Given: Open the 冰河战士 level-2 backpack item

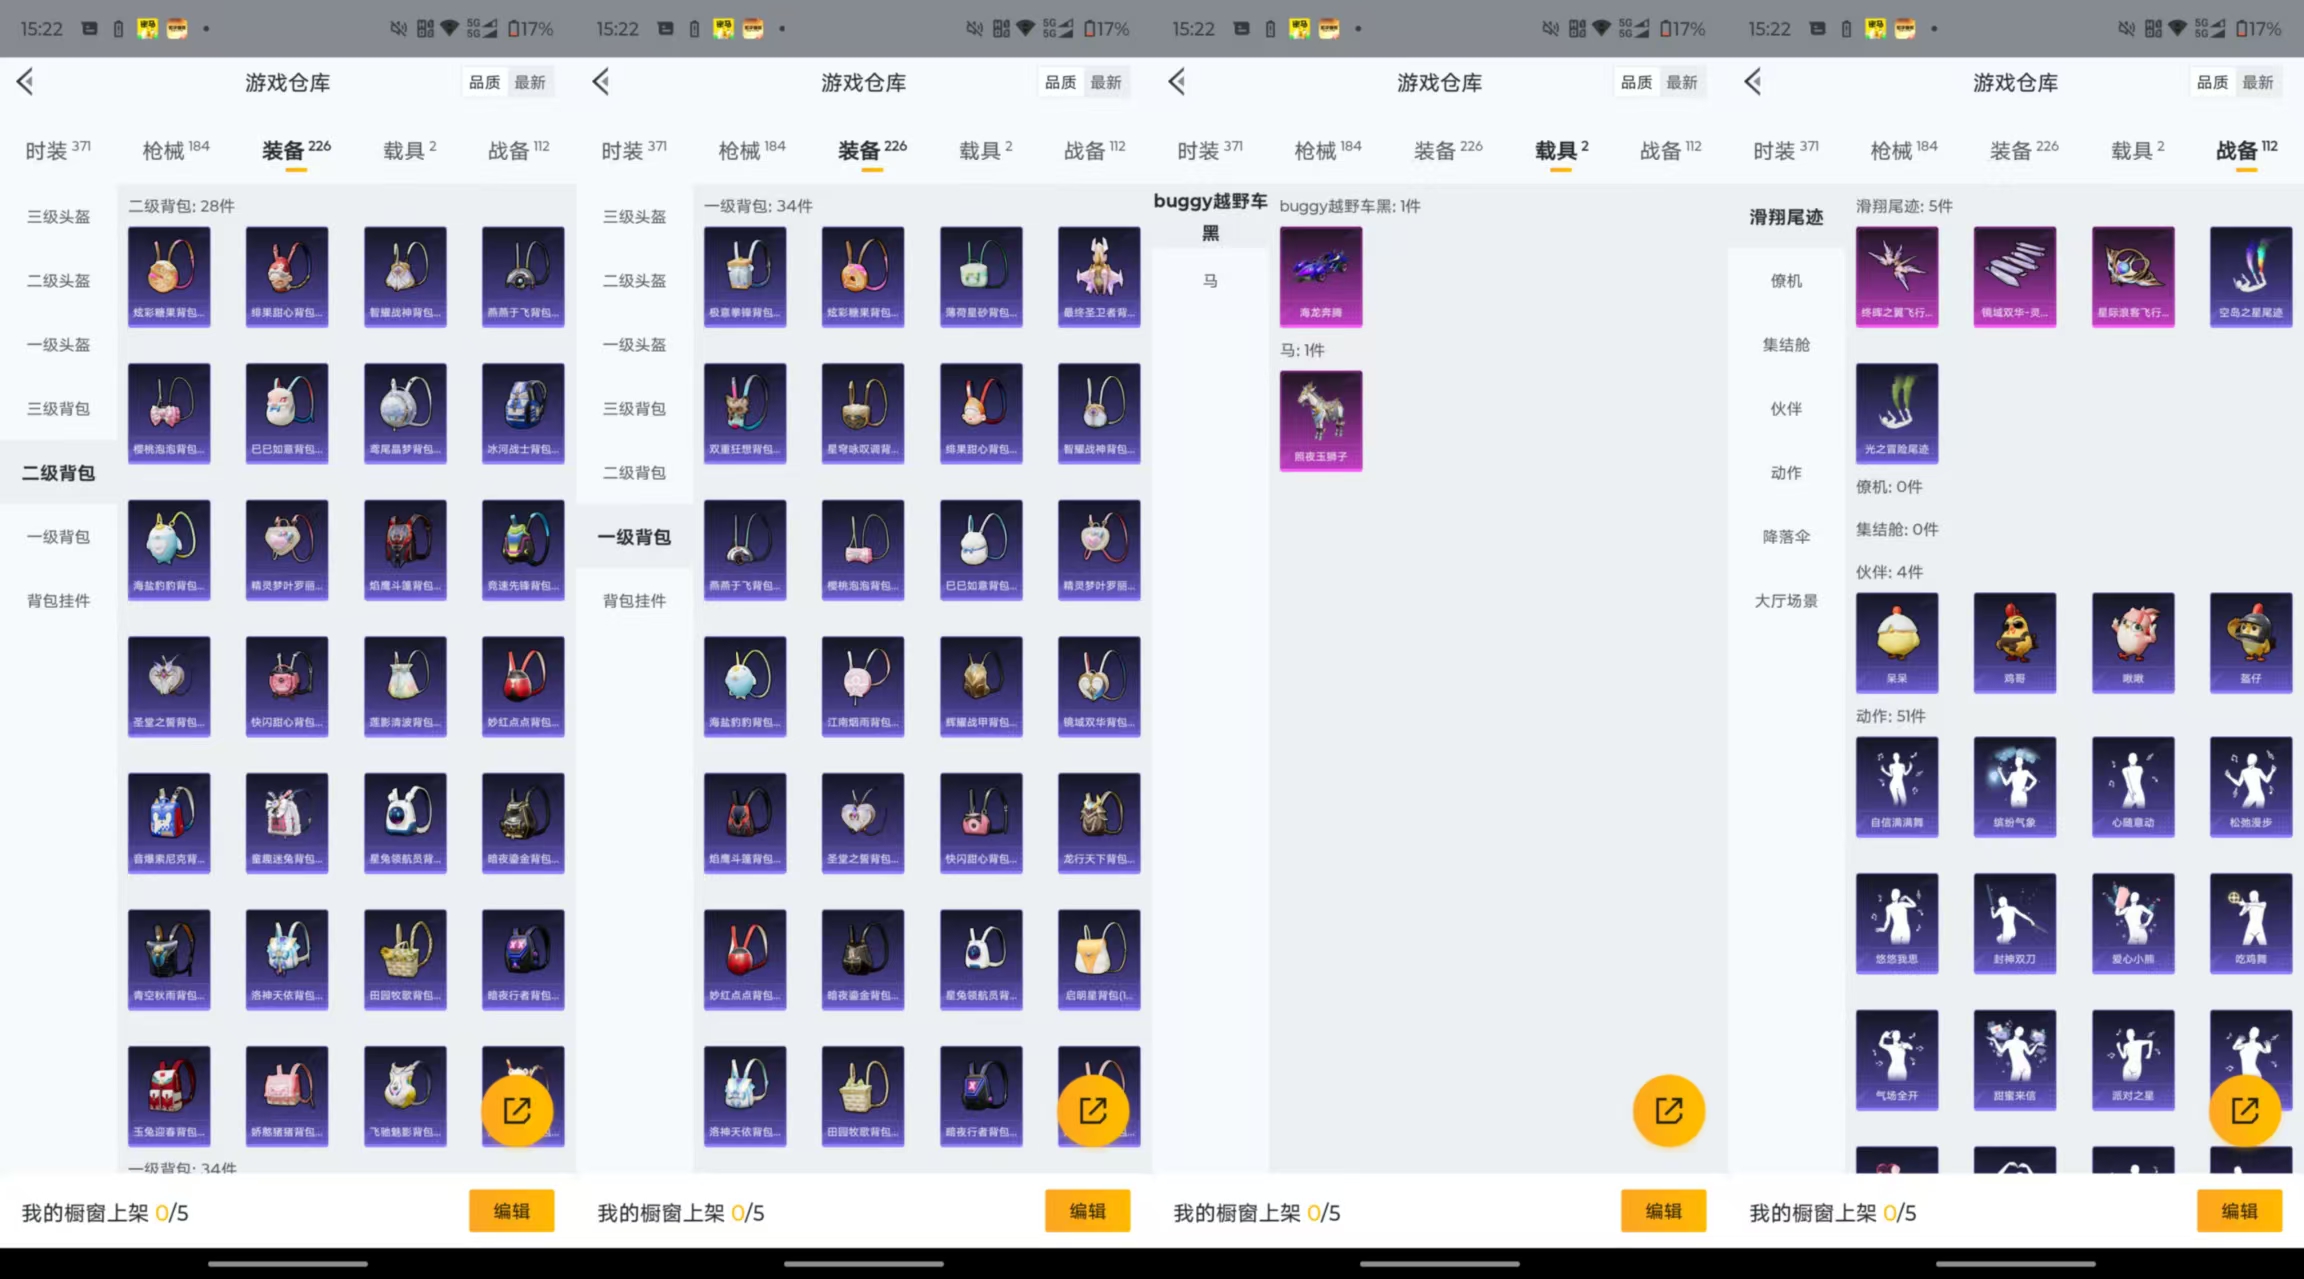Looking at the screenshot, I should 522,412.
